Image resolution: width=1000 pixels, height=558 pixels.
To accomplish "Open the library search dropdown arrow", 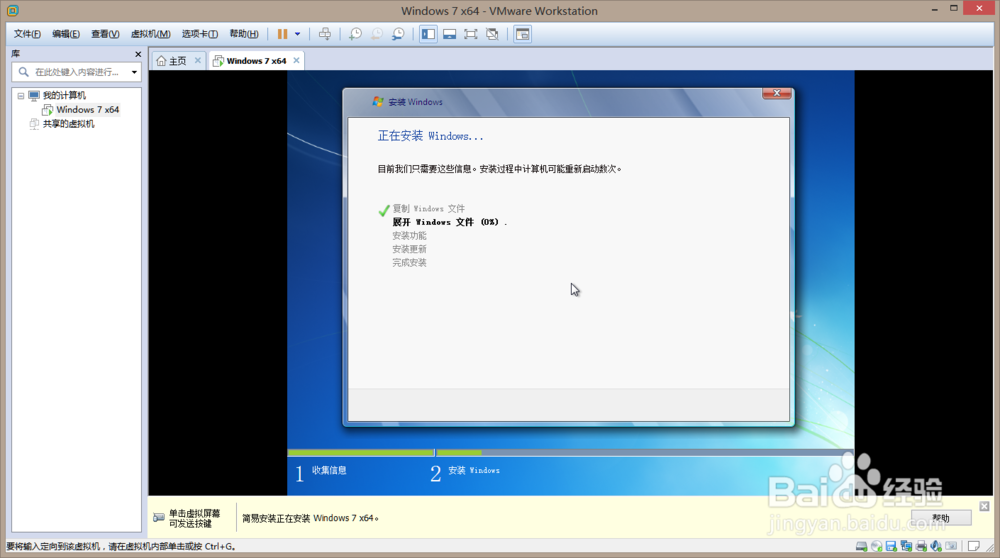I will (x=134, y=72).
